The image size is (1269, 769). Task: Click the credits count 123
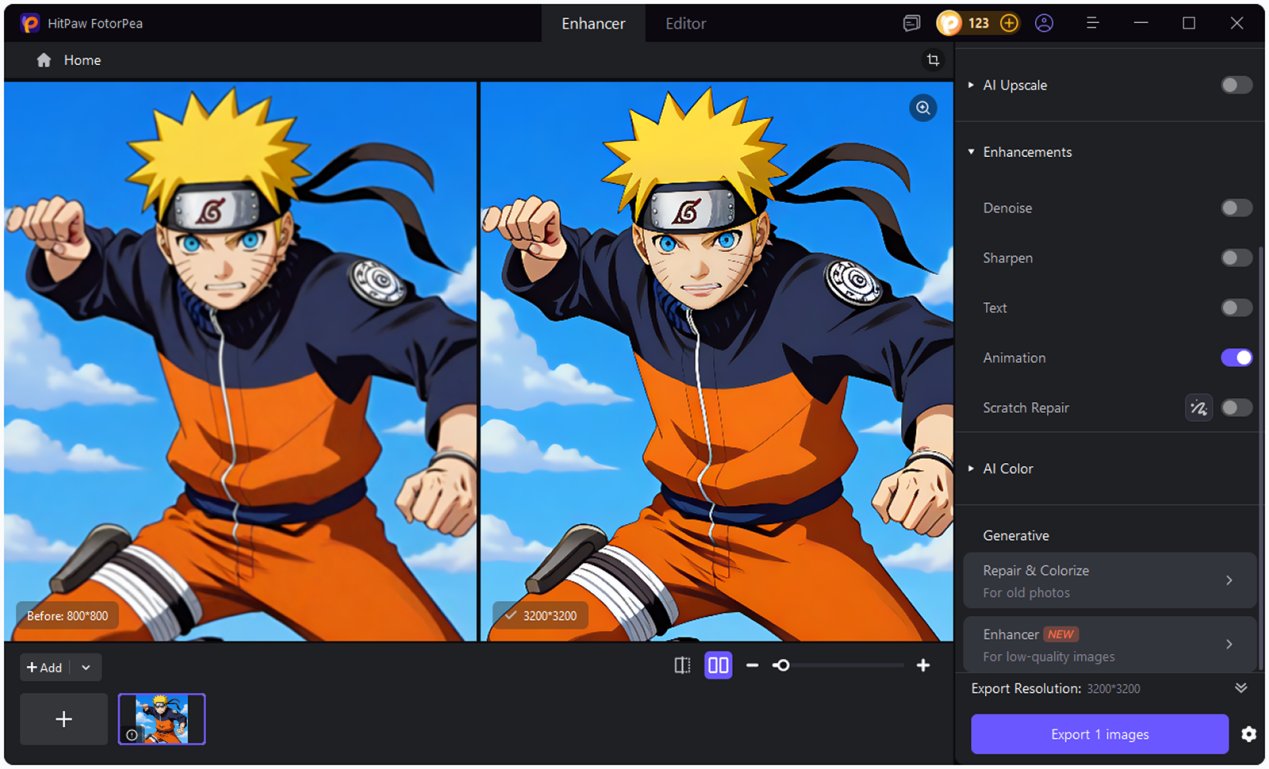click(x=979, y=23)
